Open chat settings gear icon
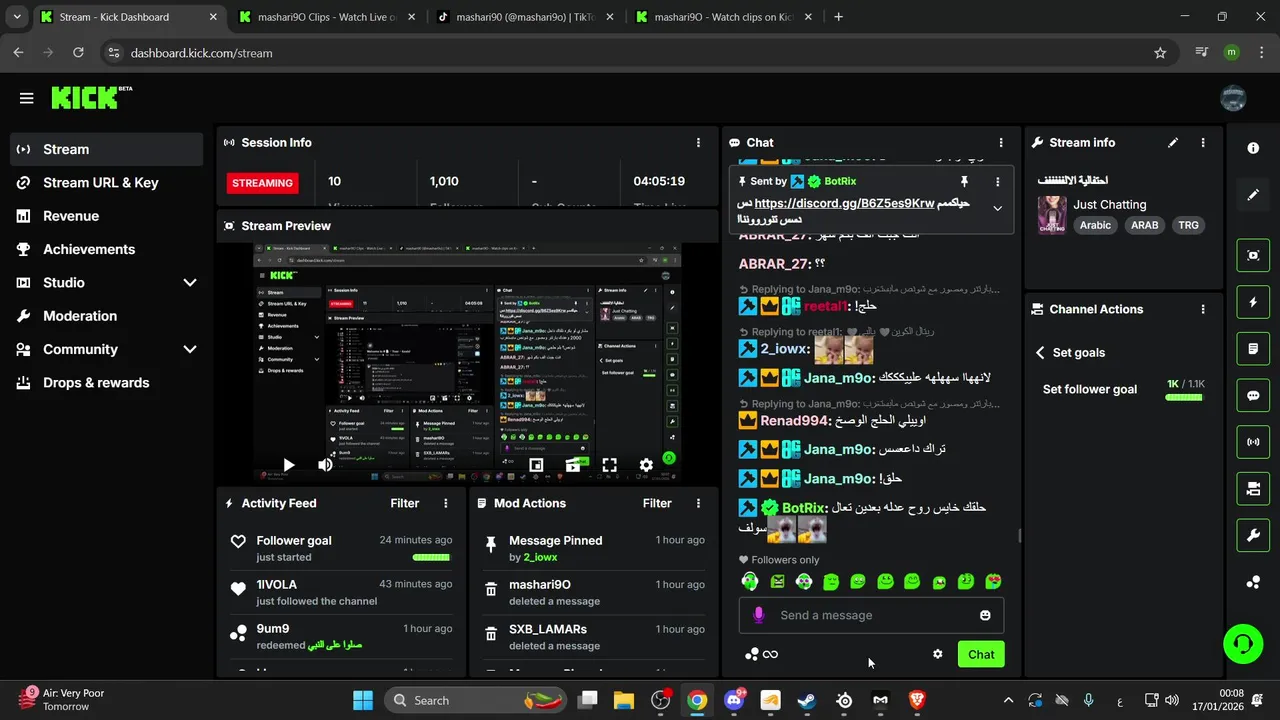Viewport: 1280px width, 720px height. click(x=937, y=654)
